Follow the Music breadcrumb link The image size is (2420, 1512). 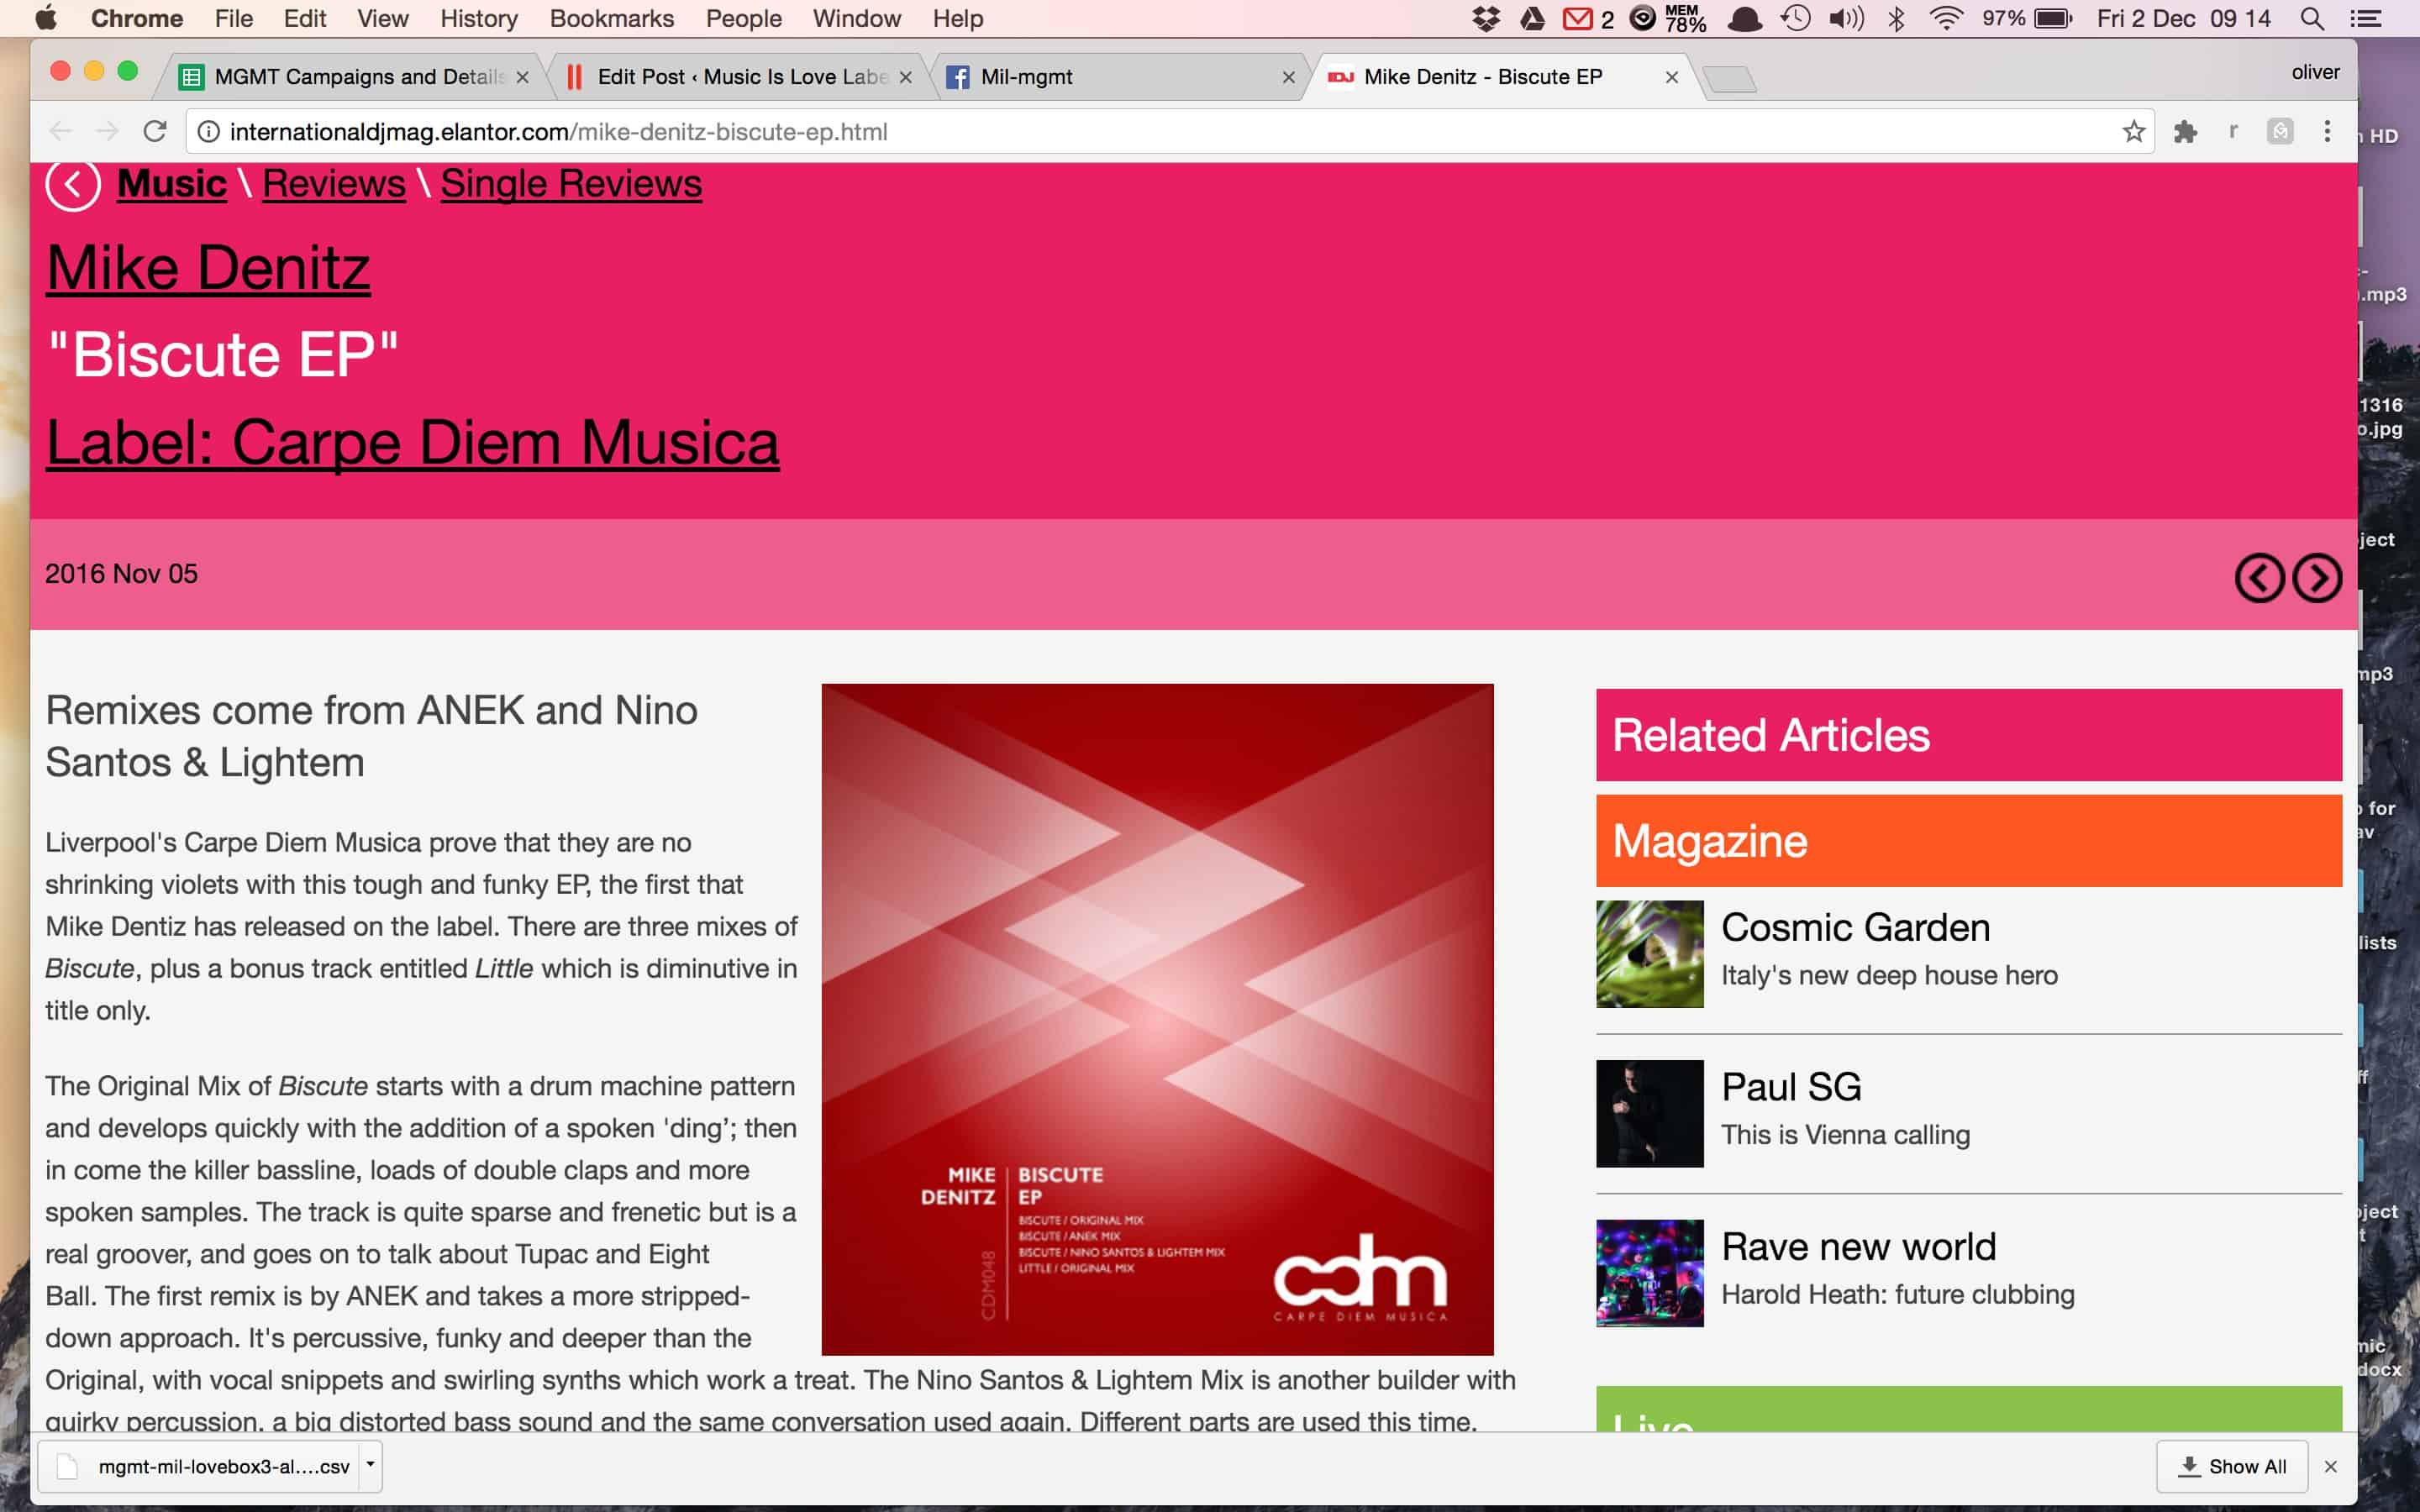pyautogui.click(x=172, y=184)
